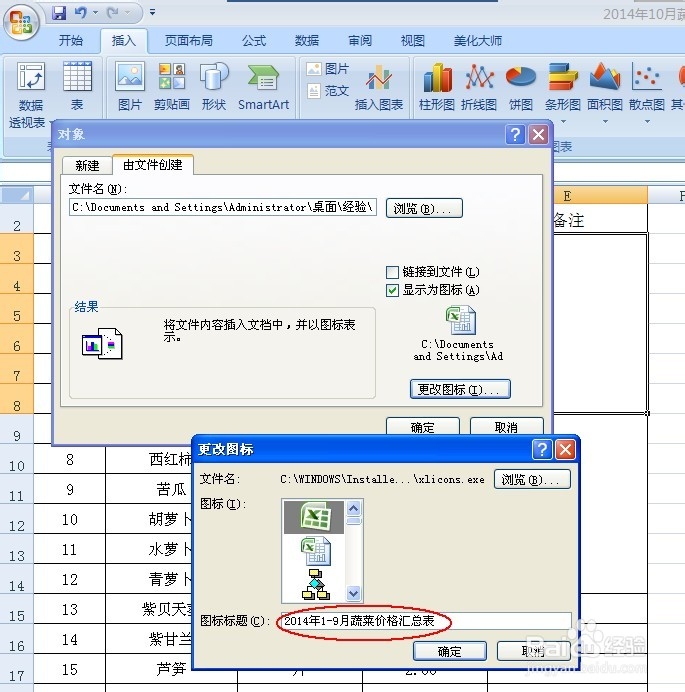Click the select-all corner of the sheet
Viewport: 685px width, 692px height.
17,195
